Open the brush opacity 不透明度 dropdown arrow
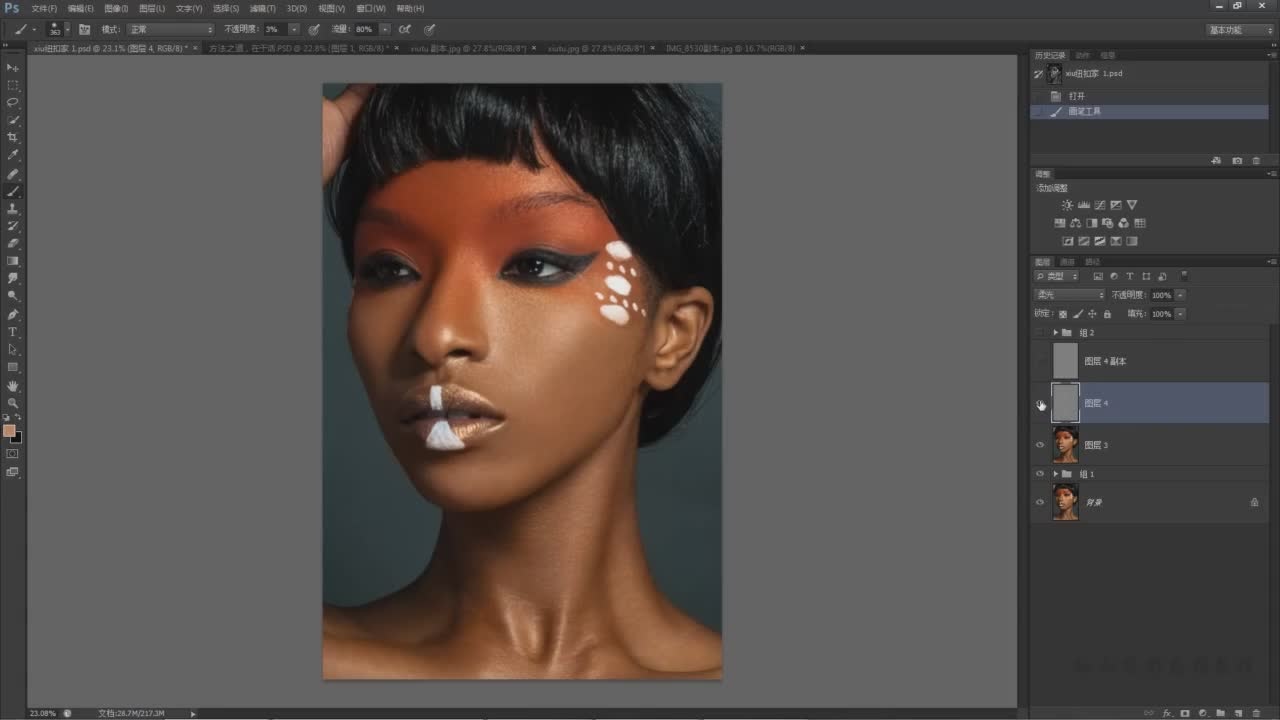Viewport: 1280px width, 720px height. [x=294, y=30]
